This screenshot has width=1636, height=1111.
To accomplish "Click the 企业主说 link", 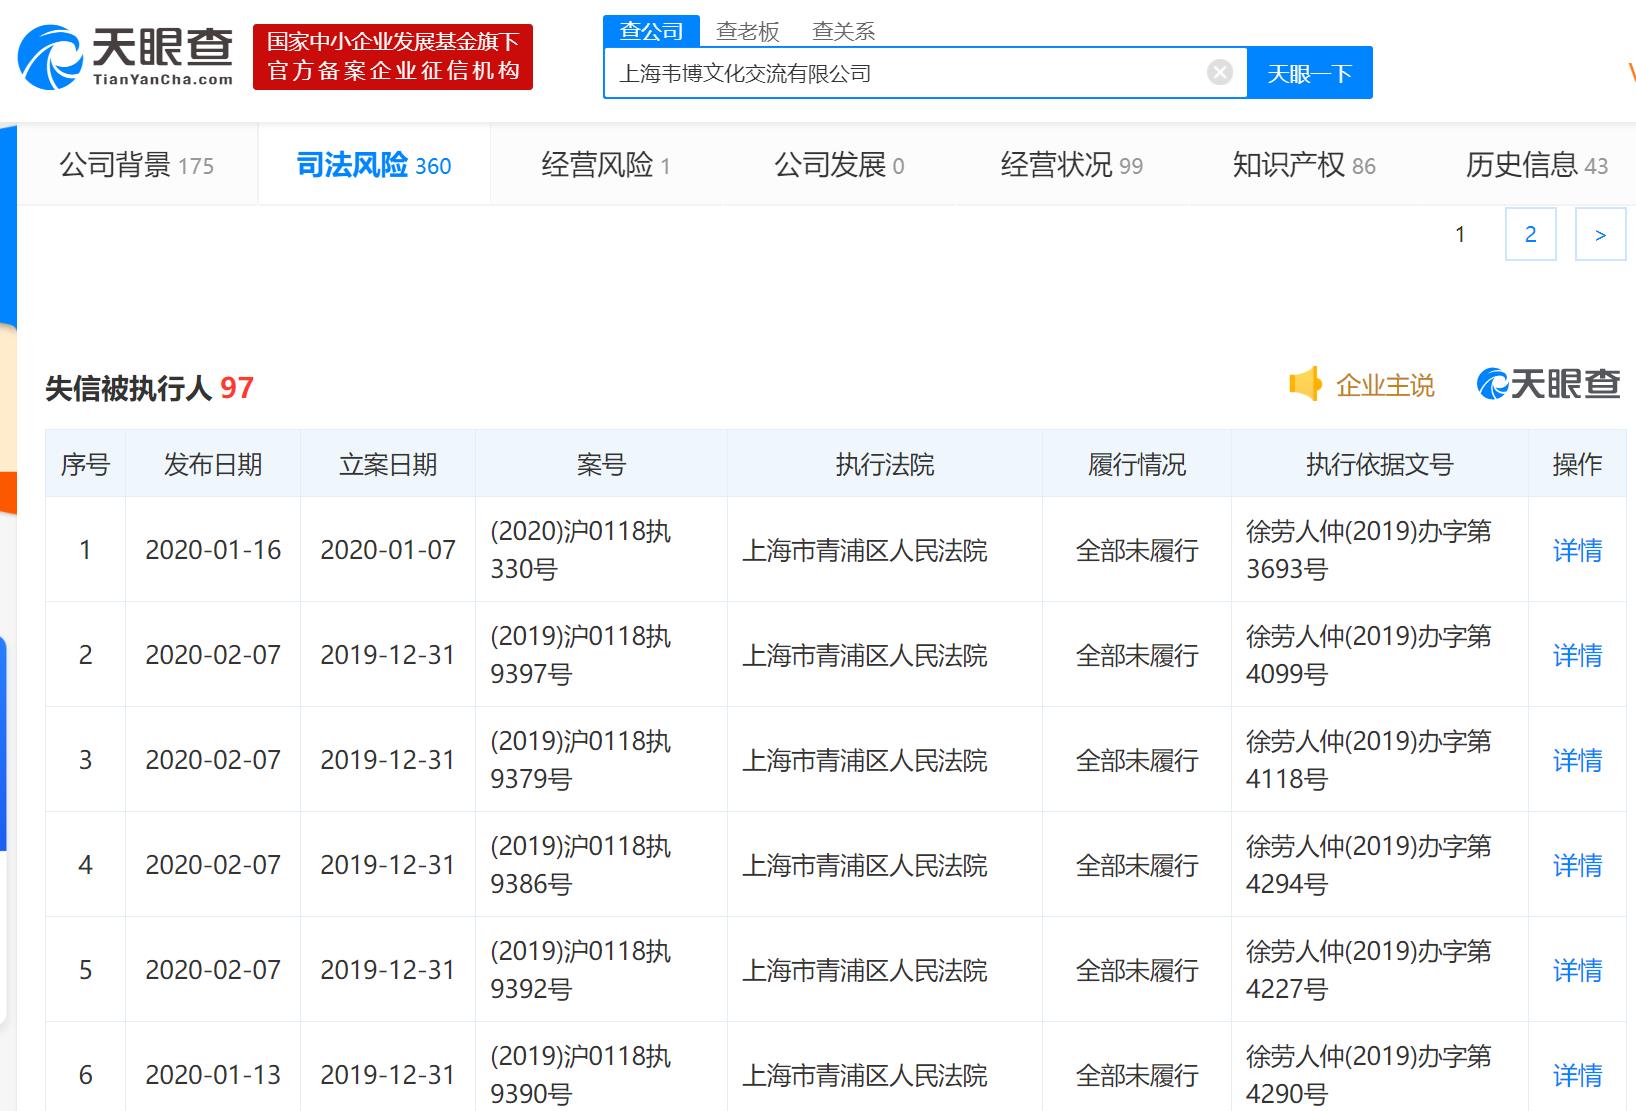I will tap(1385, 385).
